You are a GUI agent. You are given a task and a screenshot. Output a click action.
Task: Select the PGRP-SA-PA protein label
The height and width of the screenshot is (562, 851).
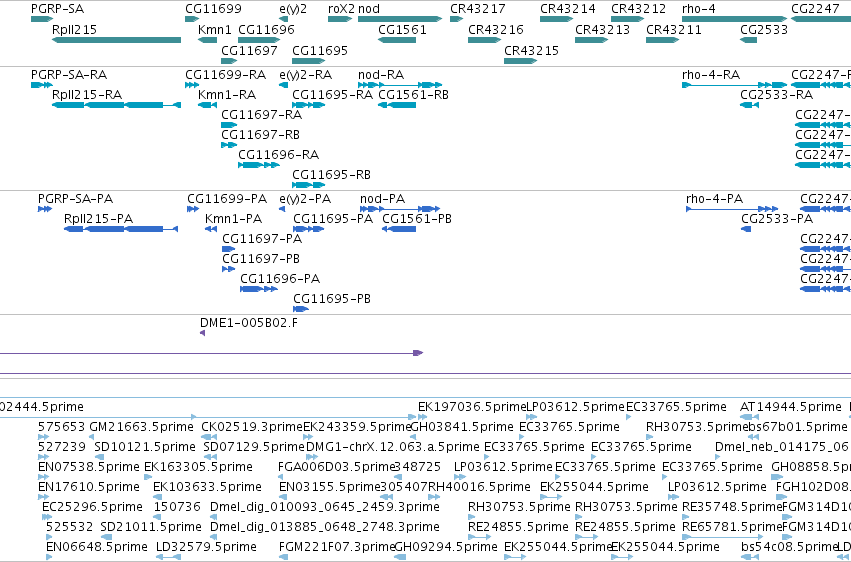(75, 199)
